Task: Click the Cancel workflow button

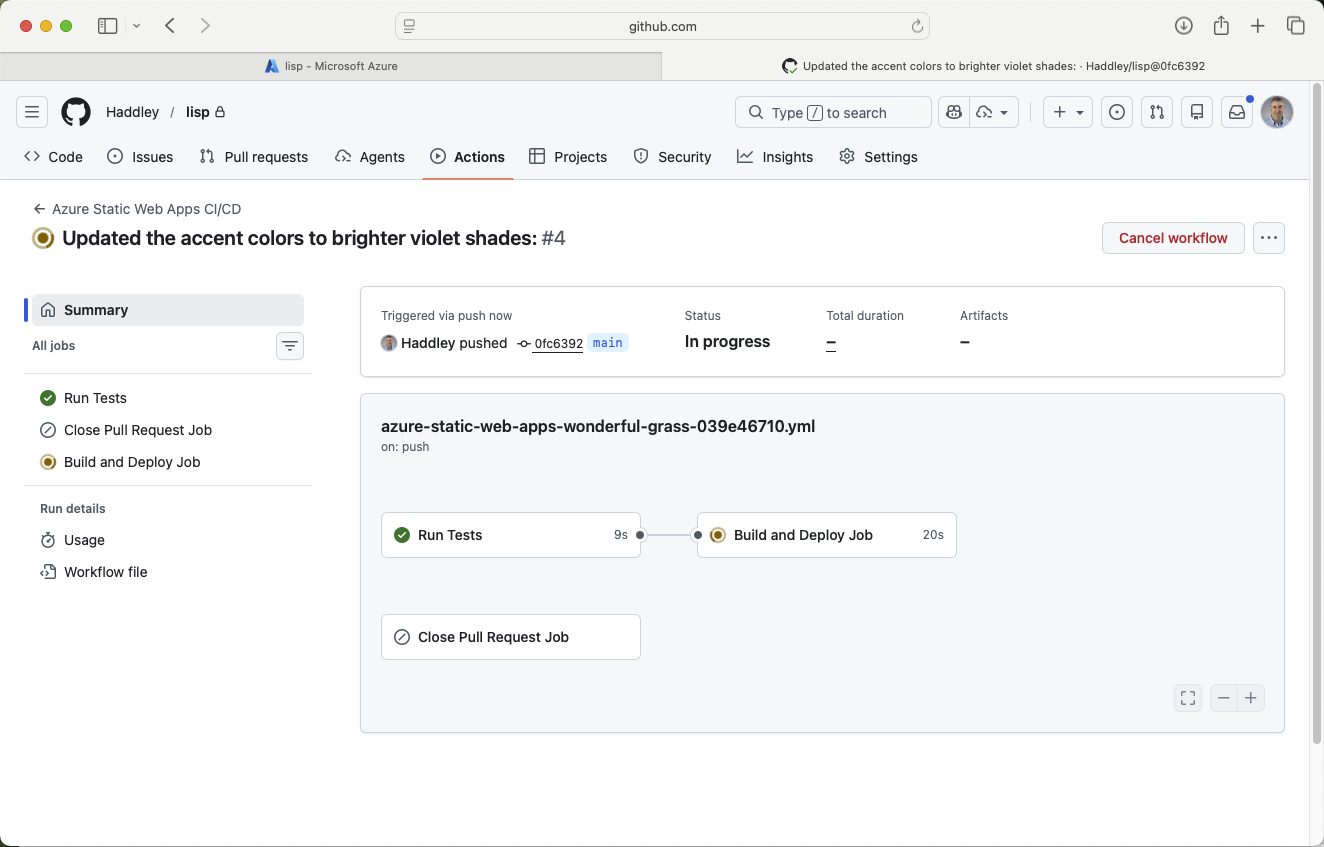Action: 1172,238
